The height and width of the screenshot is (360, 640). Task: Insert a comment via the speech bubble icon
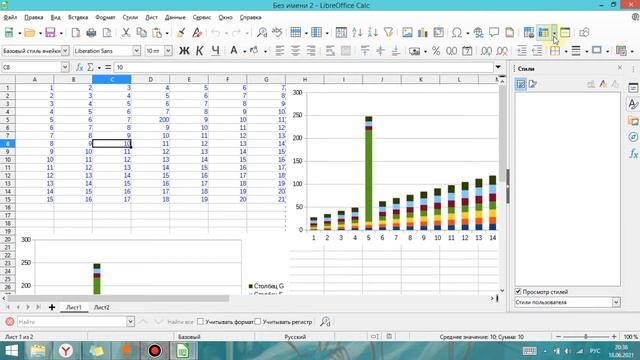point(494,33)
